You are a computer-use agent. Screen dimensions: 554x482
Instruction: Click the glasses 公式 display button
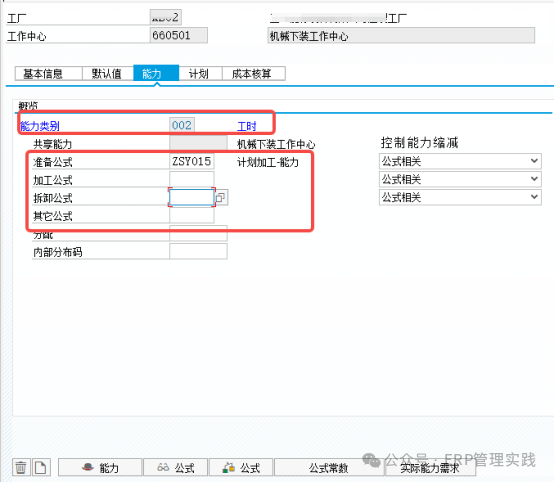176,468
